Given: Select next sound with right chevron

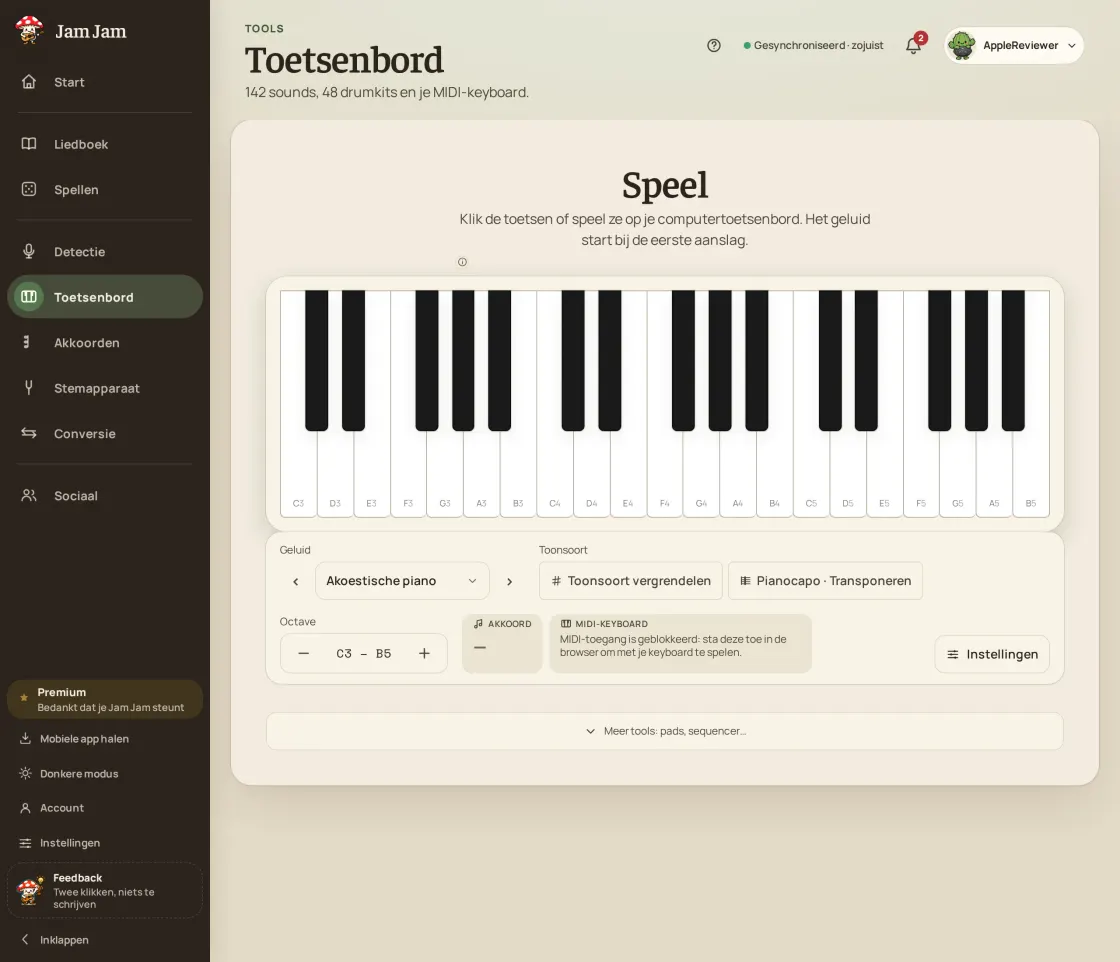Looking at the screenshot, I should tap(509, 581).
